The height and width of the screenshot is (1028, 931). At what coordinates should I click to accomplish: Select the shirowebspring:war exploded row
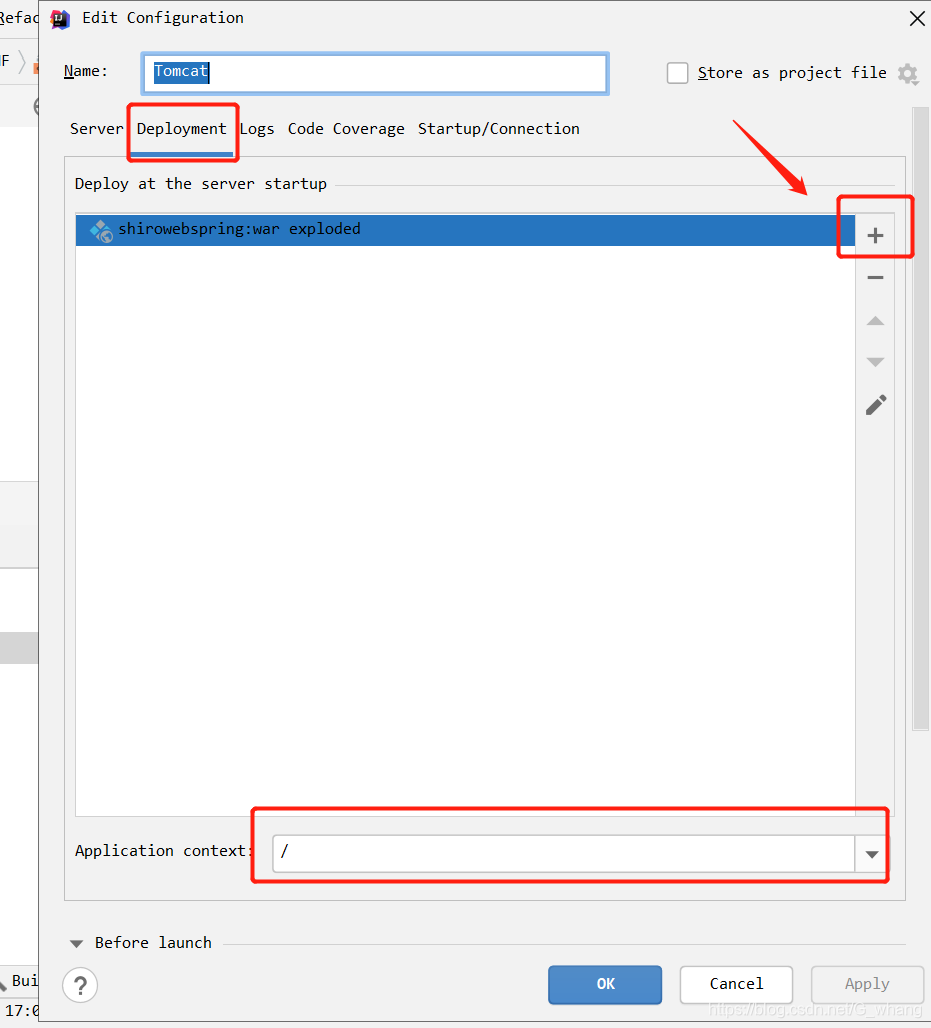[x=466, y=229]
